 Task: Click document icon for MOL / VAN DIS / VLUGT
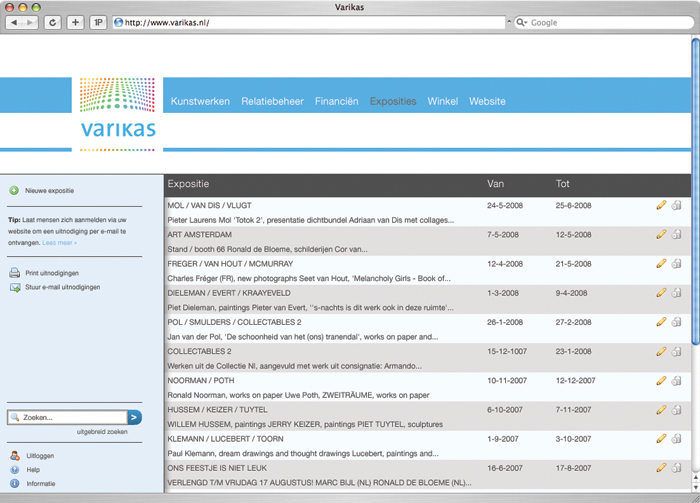(x=677, y=205)
